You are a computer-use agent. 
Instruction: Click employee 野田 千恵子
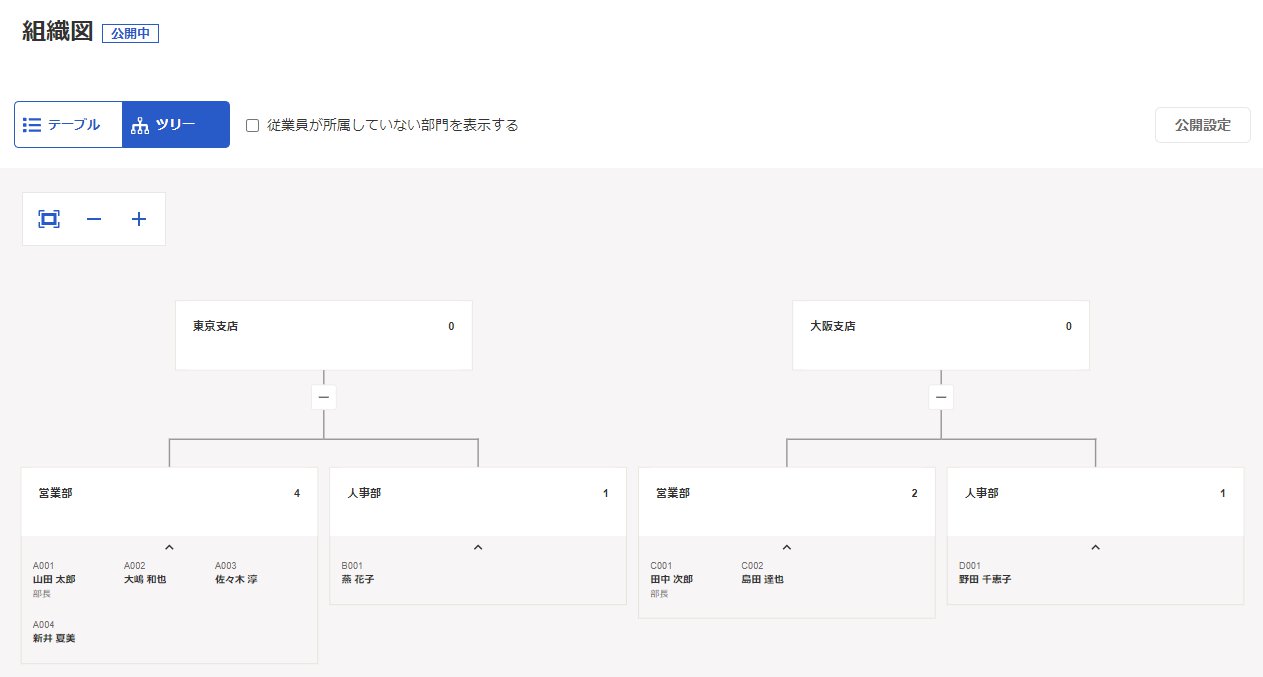pyautogui.click(x=985, y=579)
